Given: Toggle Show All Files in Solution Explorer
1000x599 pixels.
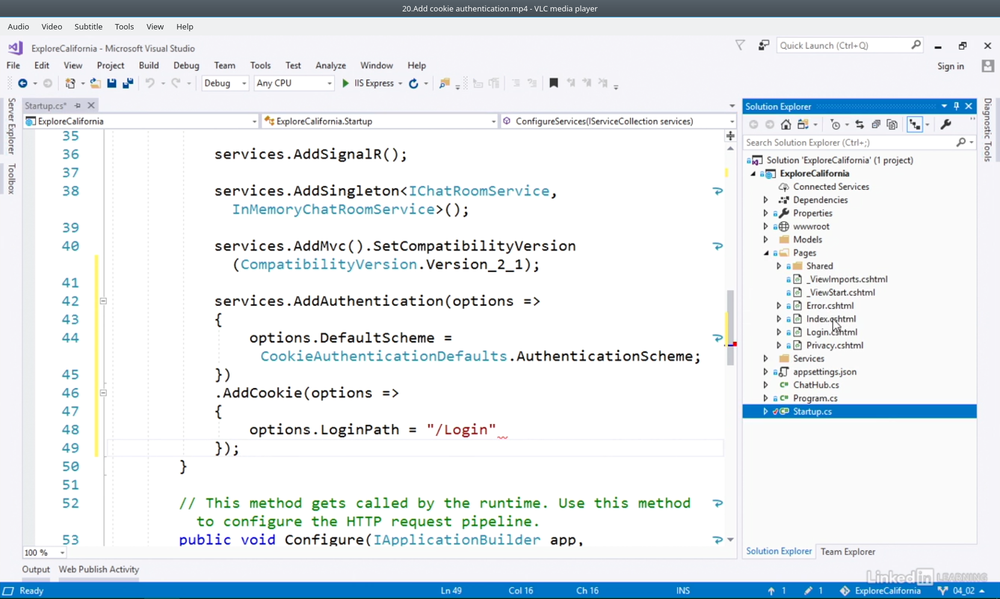Looking at the screenshot, I should 892,125.
